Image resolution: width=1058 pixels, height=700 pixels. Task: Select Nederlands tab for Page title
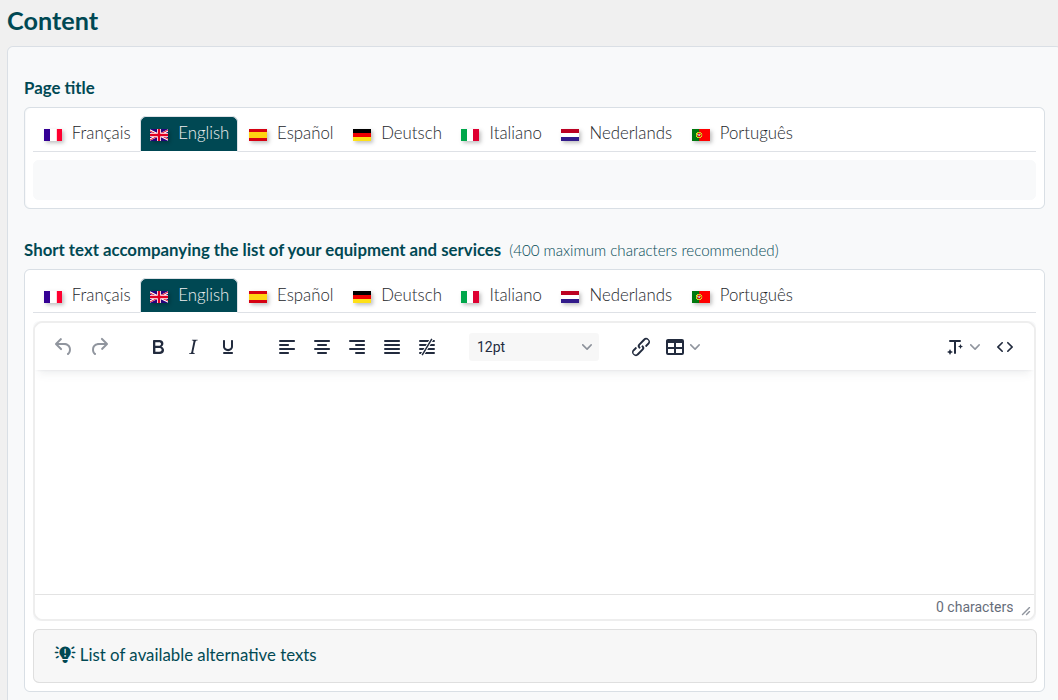point(617,134)
